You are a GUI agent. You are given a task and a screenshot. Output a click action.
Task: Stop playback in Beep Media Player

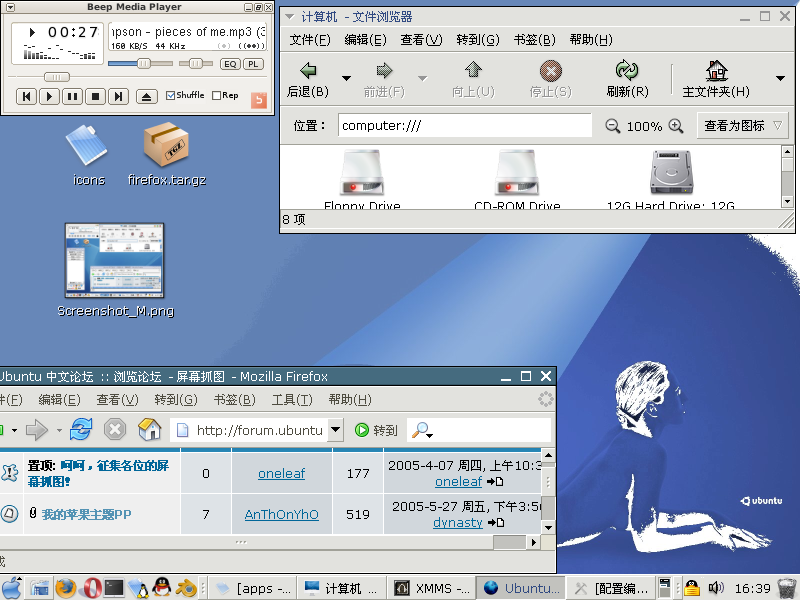[95, 96]
